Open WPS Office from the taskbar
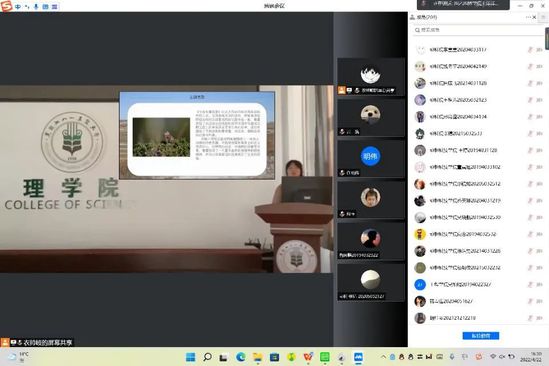The height and width of the screenshot is (366, 549). (308, 357)
